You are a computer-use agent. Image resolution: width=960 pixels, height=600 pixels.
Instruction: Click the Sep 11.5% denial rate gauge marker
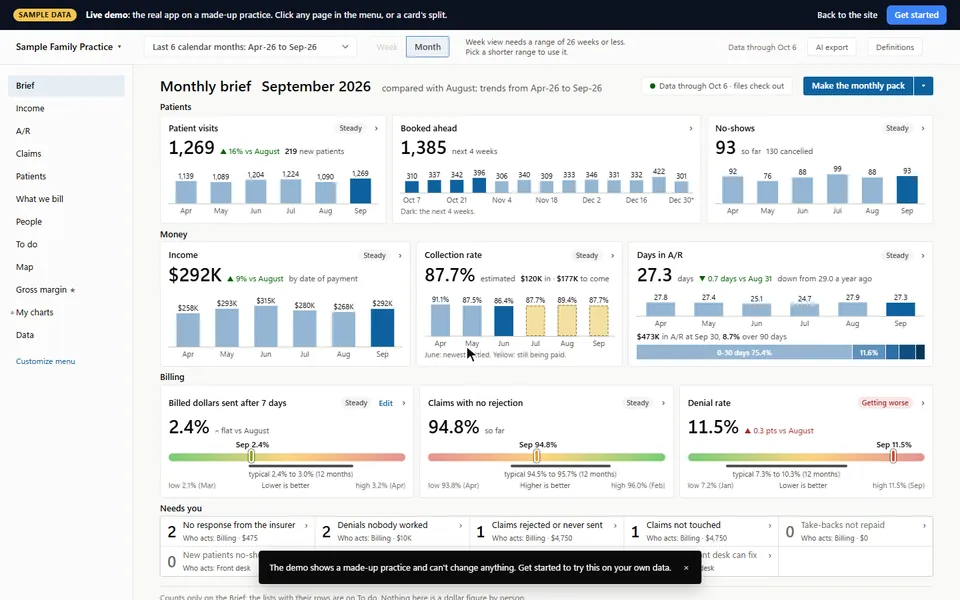tap(893, 456)
